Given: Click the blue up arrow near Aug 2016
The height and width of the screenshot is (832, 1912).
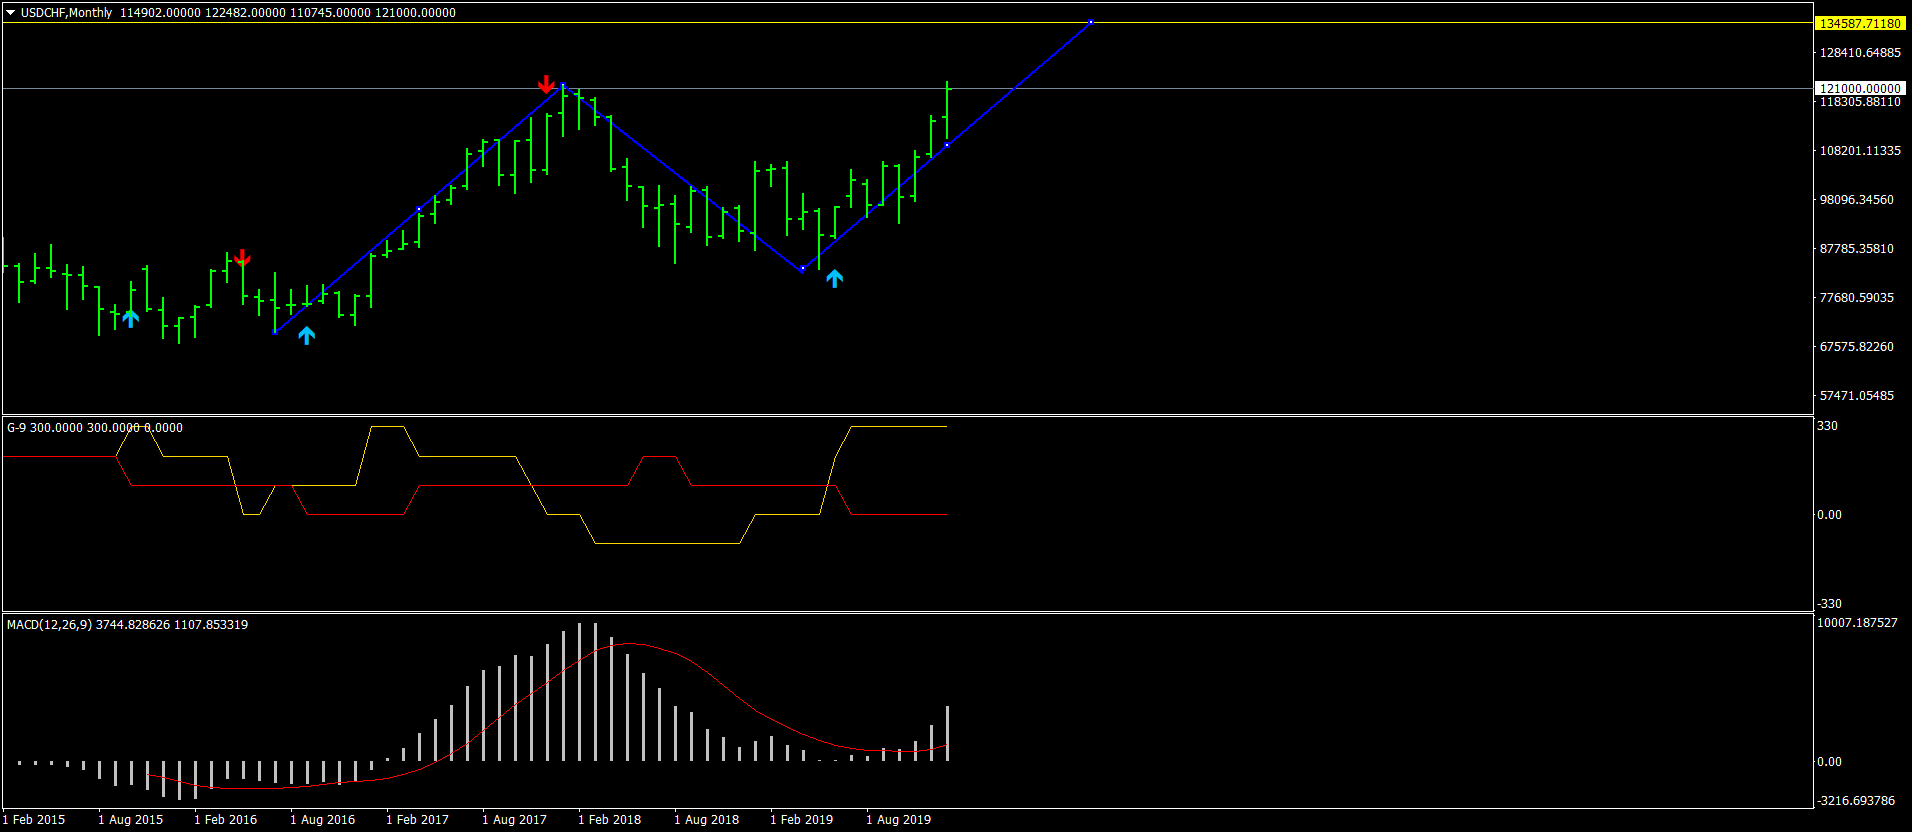Looking at the screenshot, I should [x=306, y=335].
